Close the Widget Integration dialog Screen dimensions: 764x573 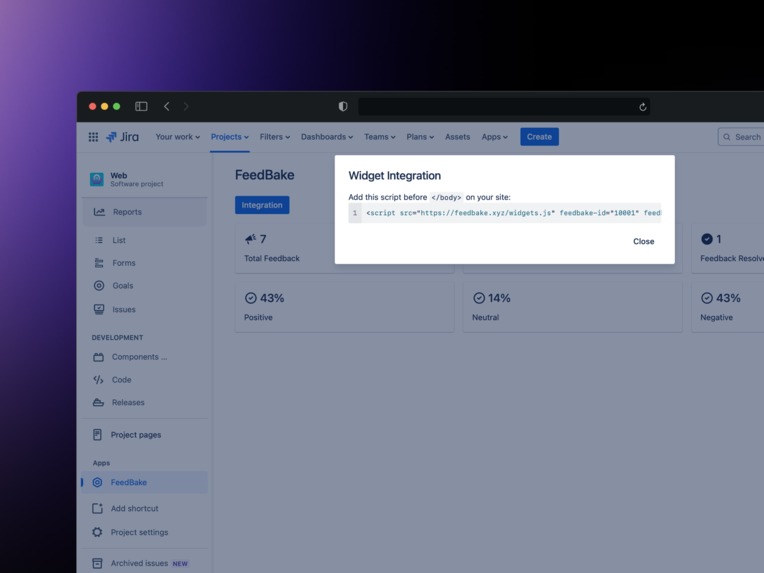[x=644, y=242]
